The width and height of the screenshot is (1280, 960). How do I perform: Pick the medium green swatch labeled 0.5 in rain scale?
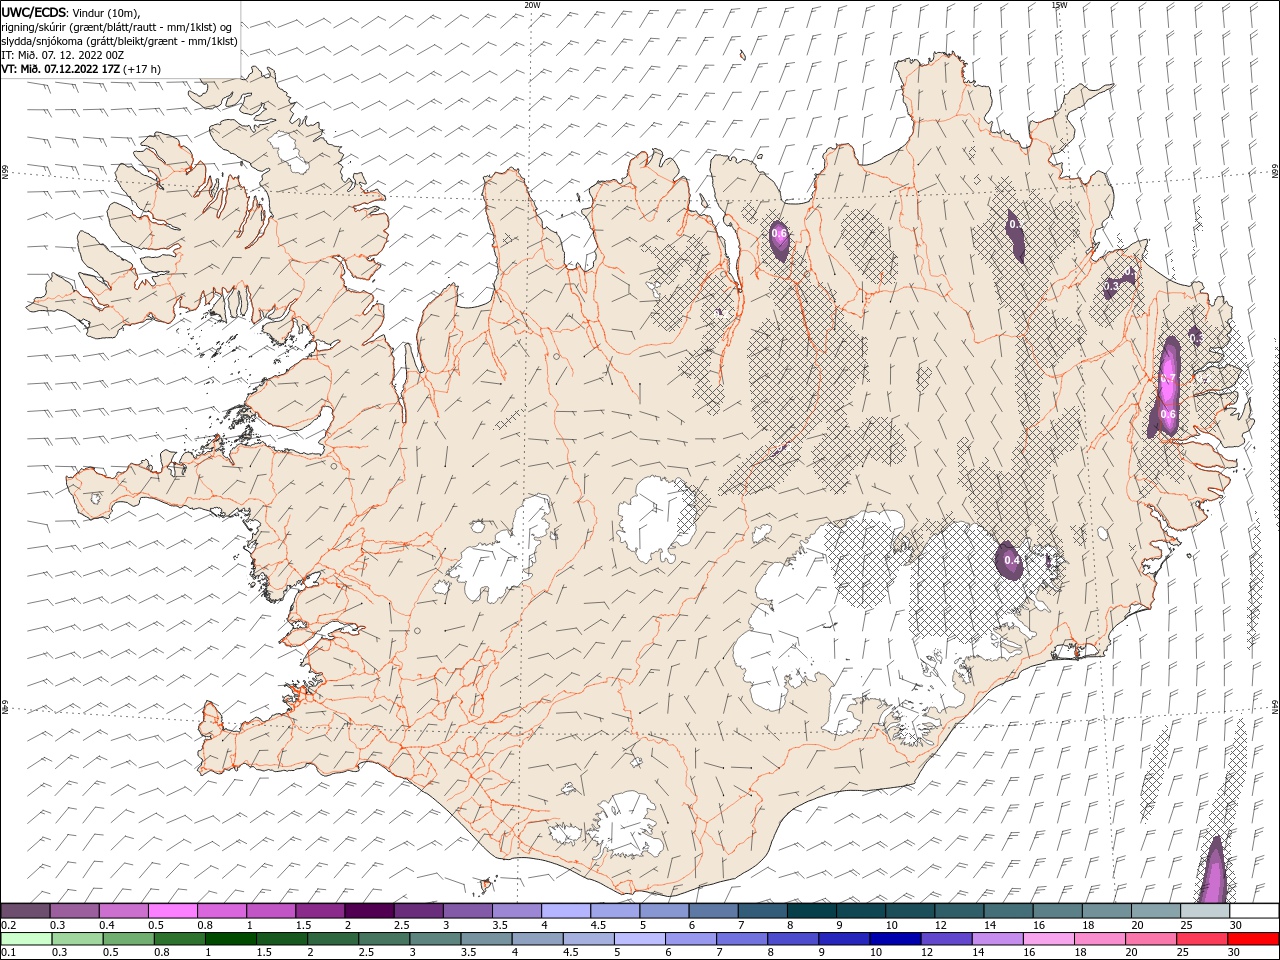click(129, 938)
